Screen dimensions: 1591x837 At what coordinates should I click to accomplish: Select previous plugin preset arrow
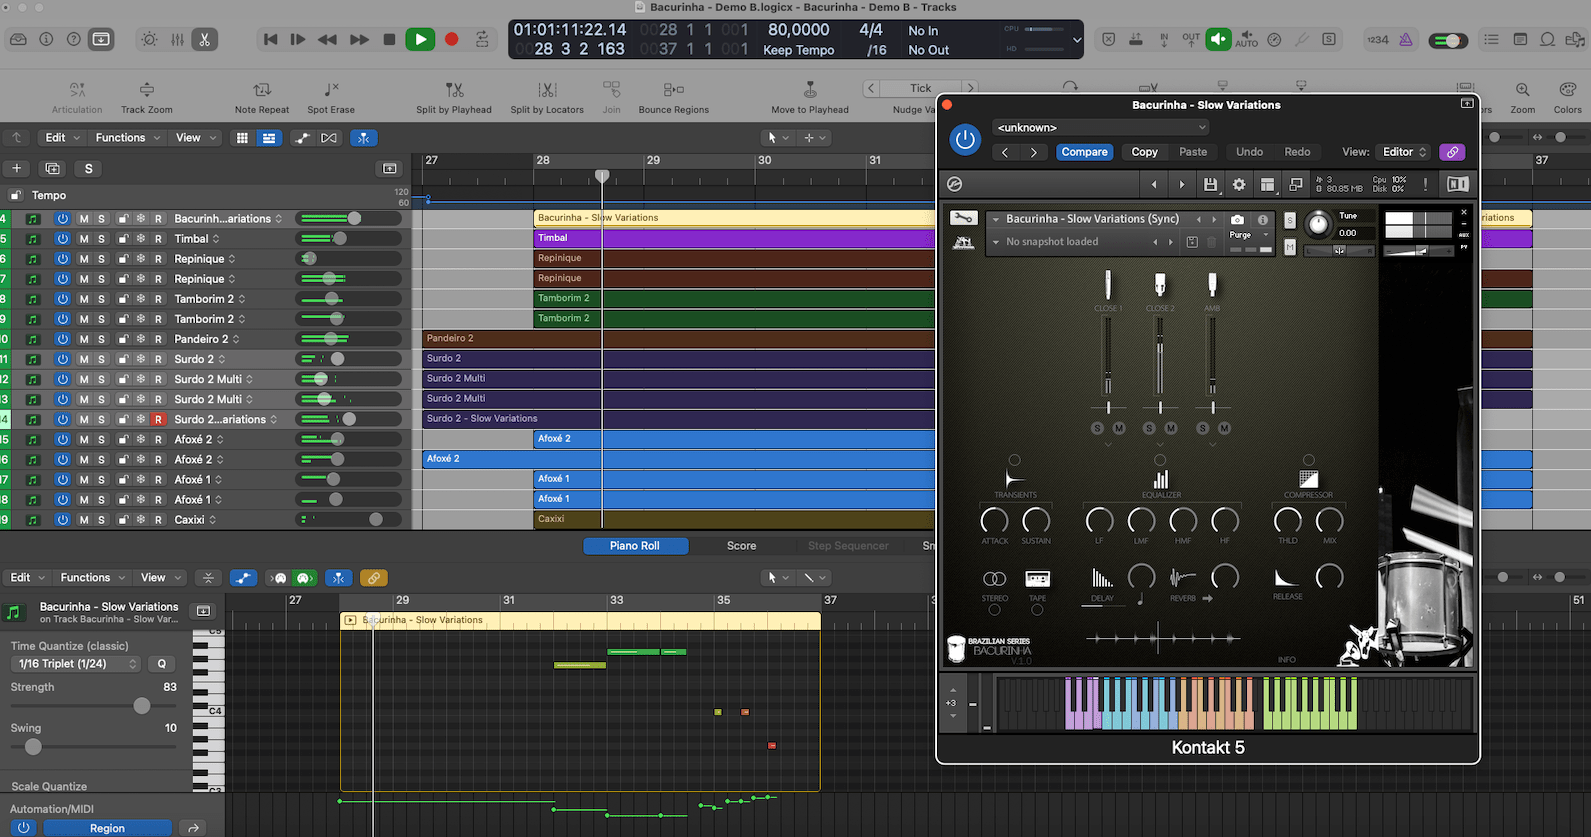1005,152
